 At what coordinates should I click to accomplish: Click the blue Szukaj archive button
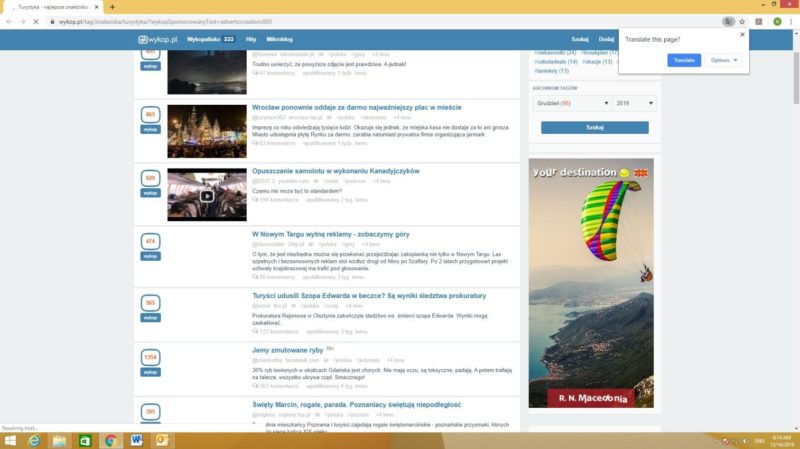coord(594,128)
